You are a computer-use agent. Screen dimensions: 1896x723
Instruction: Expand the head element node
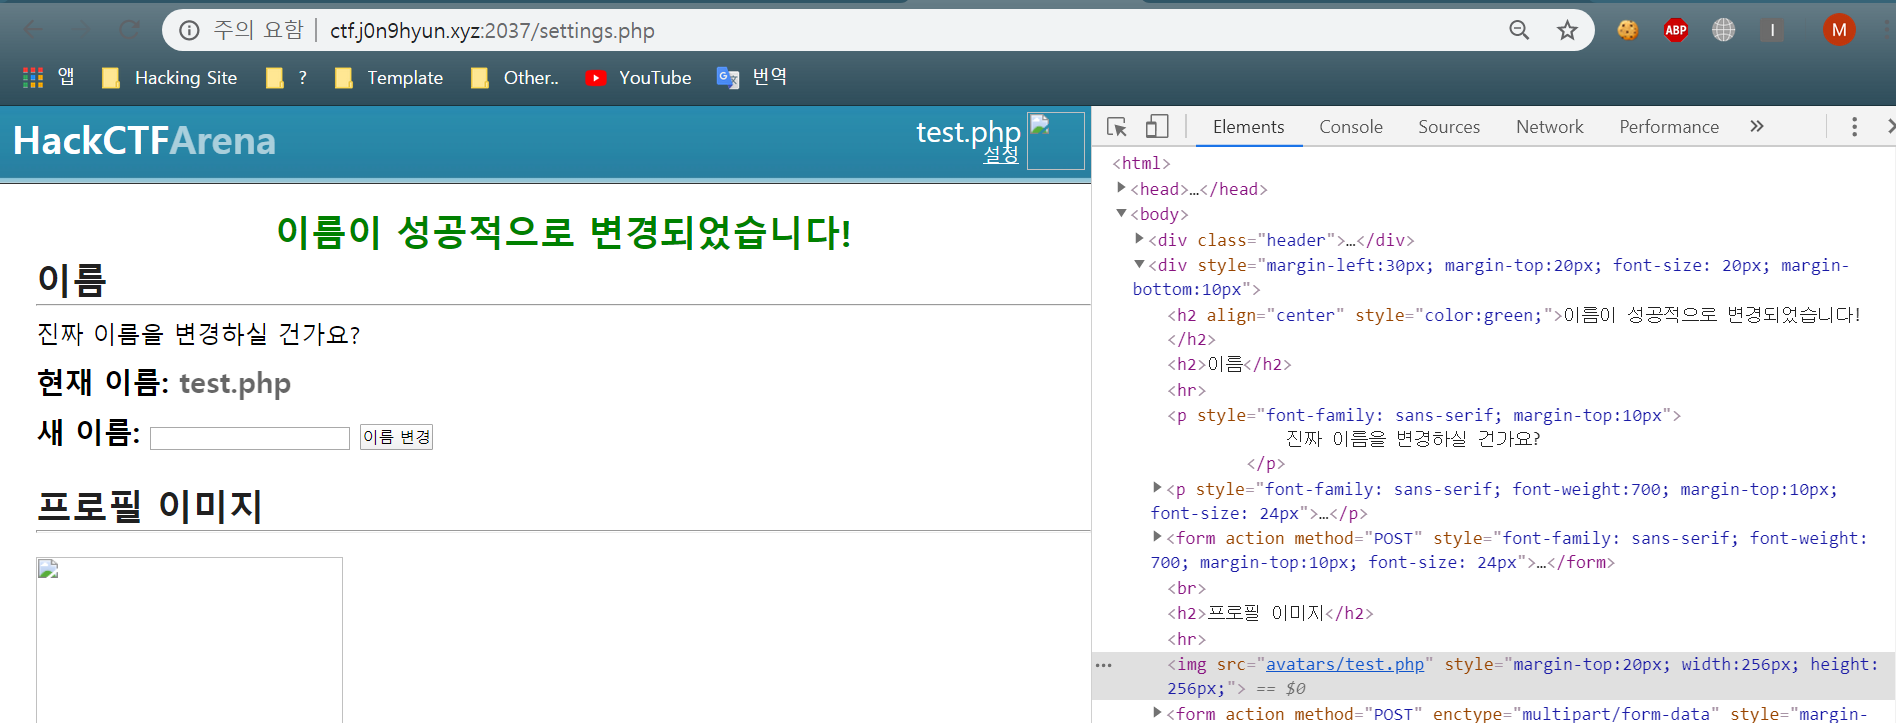[1121, 188]
